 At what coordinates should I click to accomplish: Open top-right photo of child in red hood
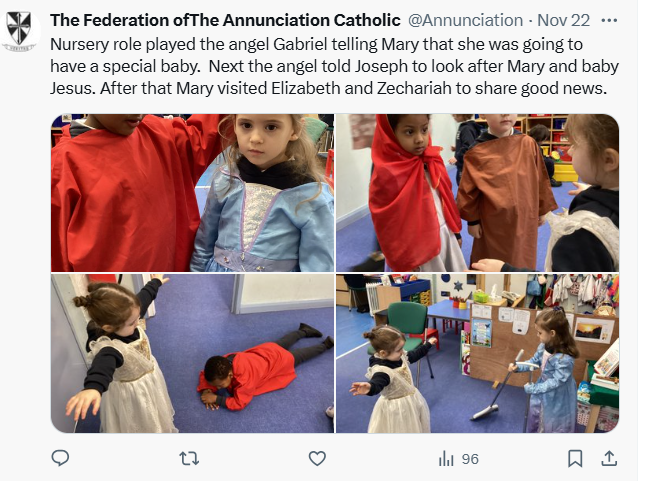[x=477, y=193]
